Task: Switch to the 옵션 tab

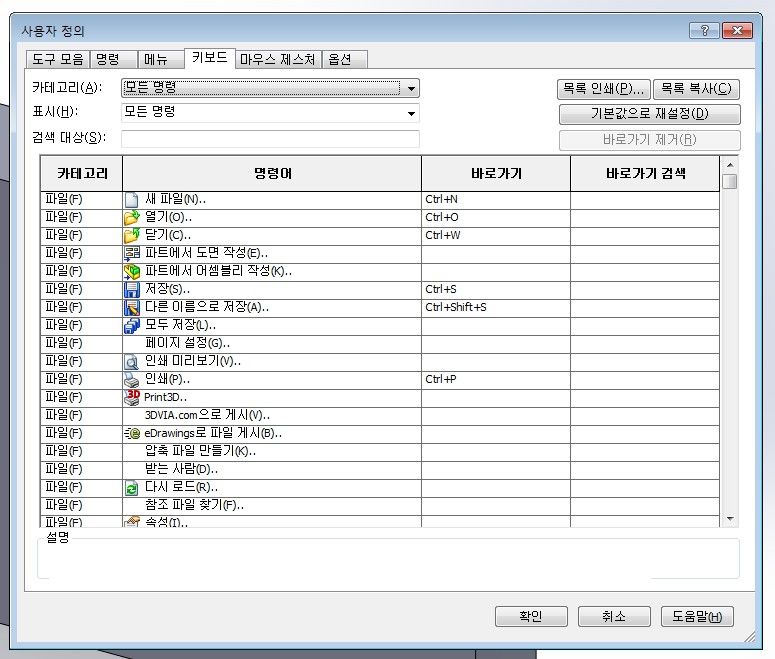Action: coord(344,59)
